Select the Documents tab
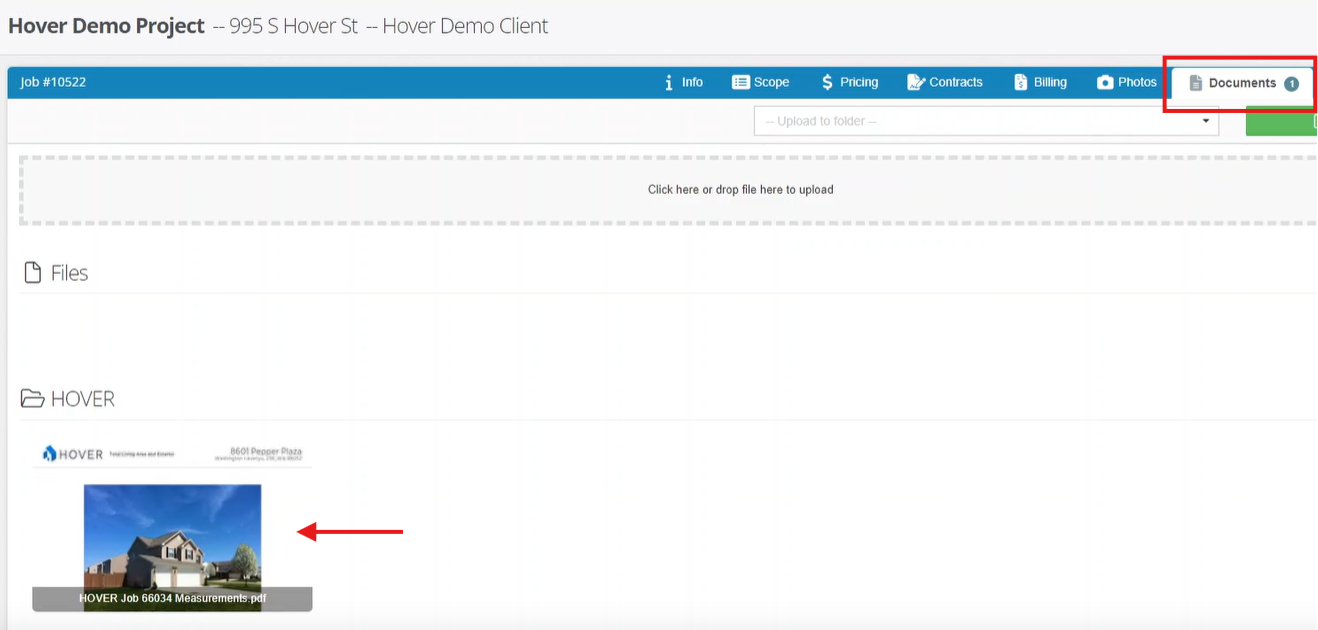Image resolution: width=1318 pixels, height=630 pixels. [x=1243, y=83]
